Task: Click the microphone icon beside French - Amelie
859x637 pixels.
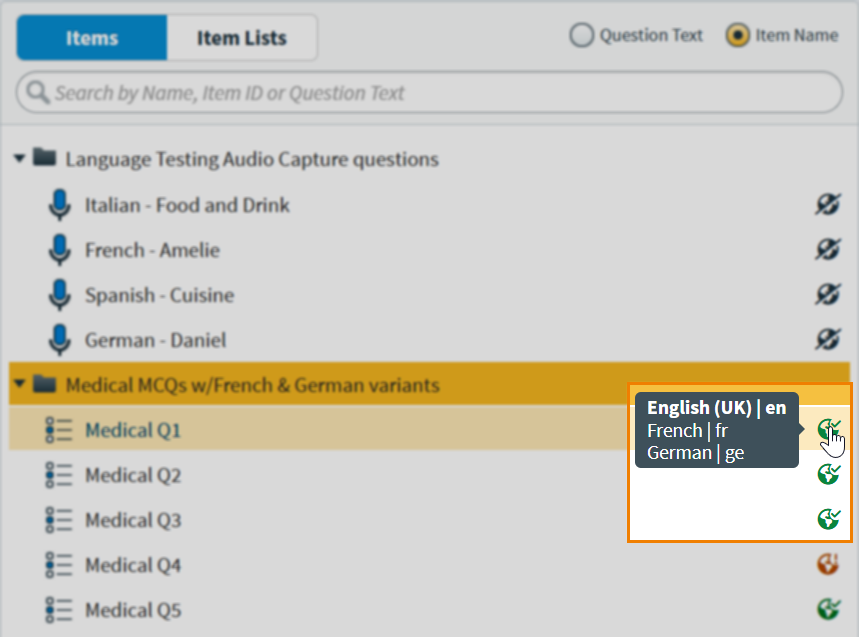Action: 60,250
